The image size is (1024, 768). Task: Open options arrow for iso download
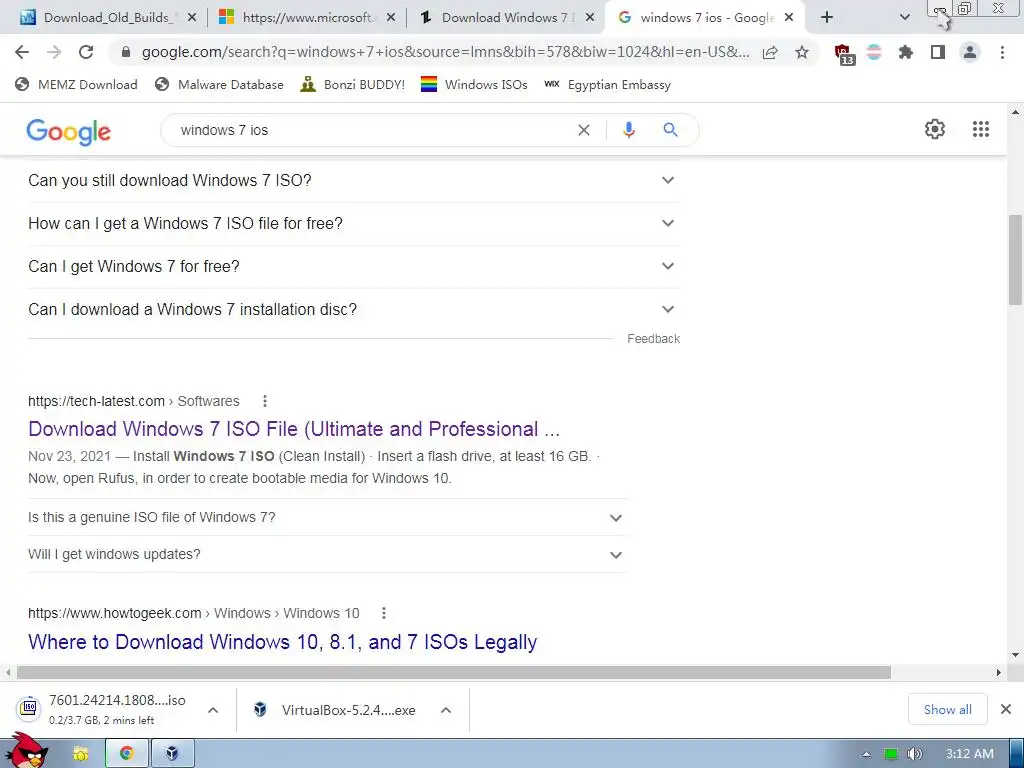pos(213,710)
